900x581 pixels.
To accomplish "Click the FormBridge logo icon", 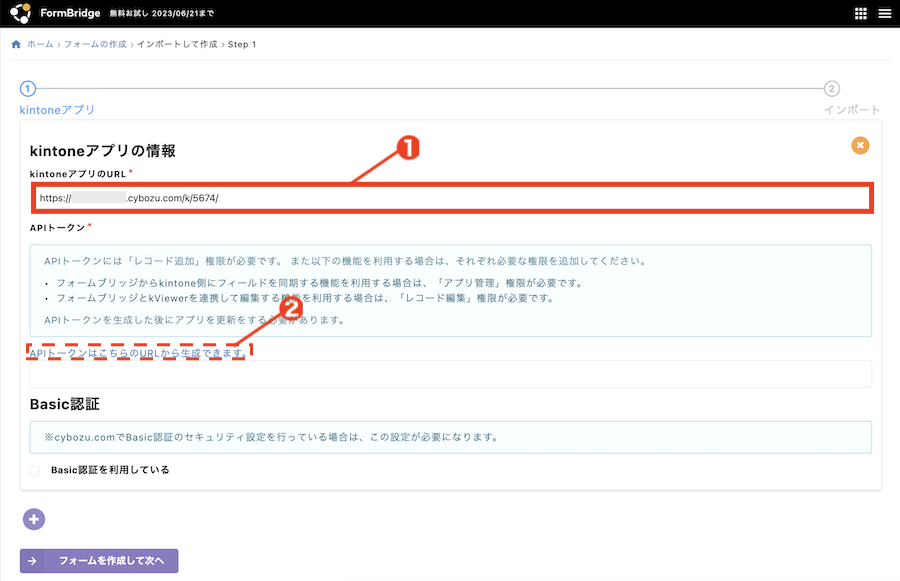I will point(21,13).
